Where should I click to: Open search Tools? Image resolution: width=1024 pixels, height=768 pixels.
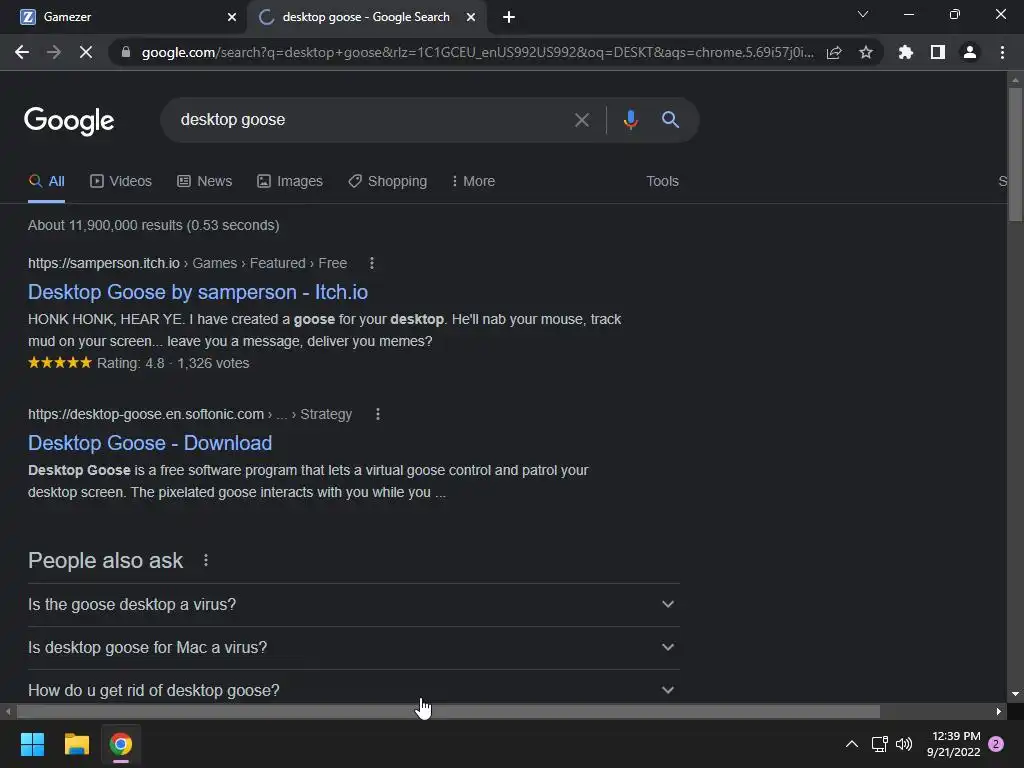[x=662, y=181]
